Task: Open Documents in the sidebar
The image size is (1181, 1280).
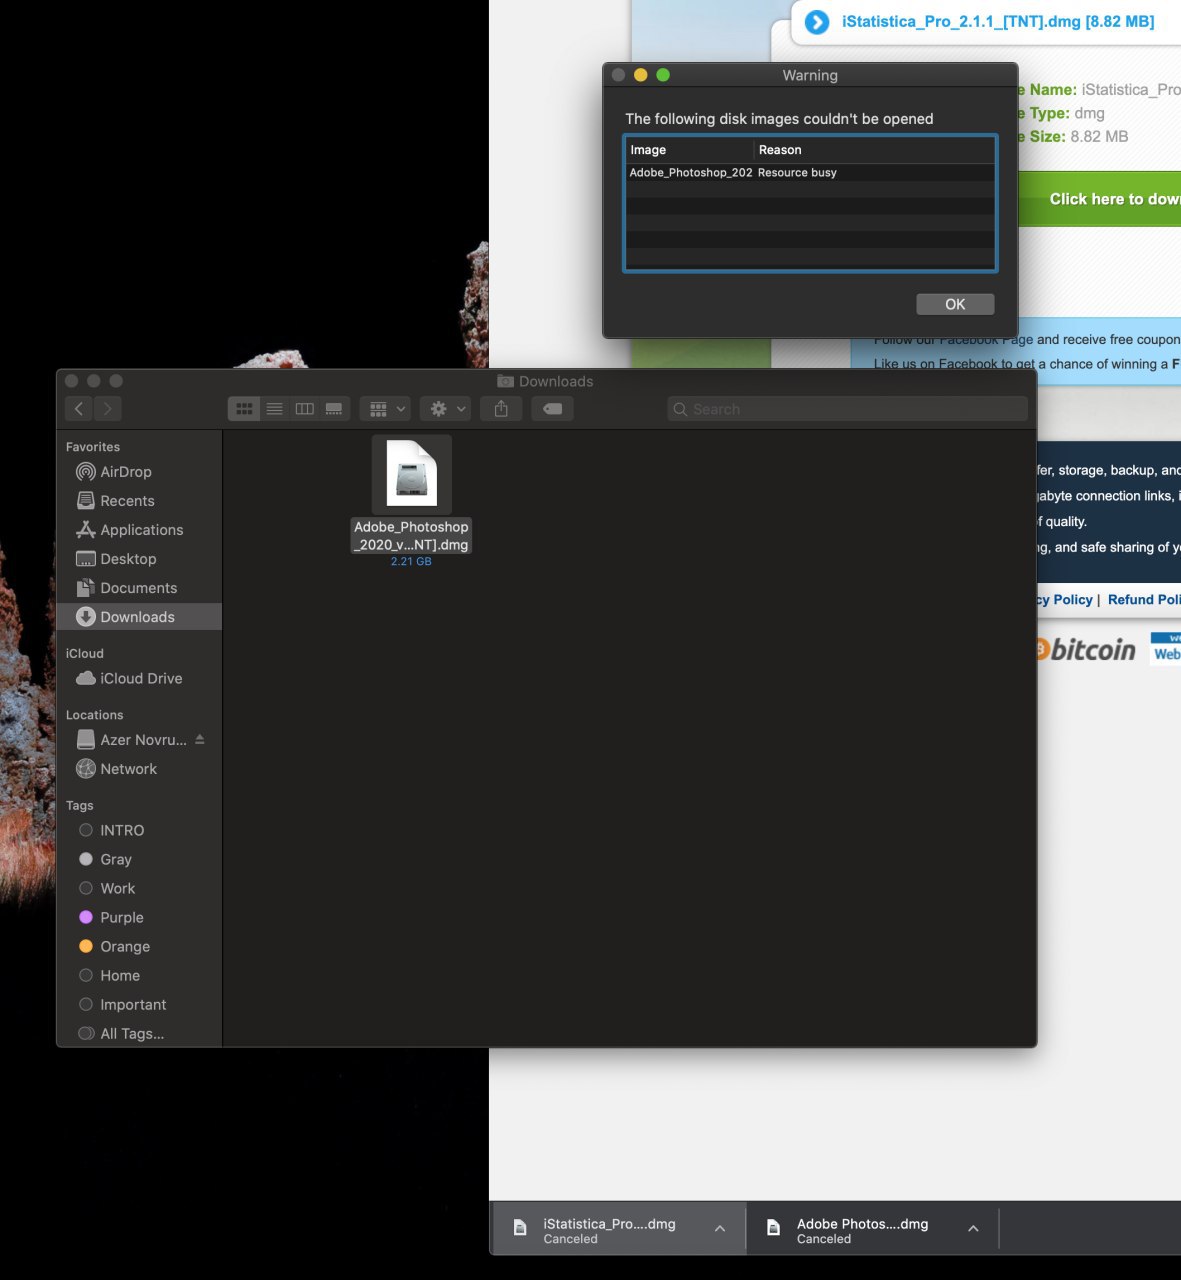Action: tap(139, 588)
